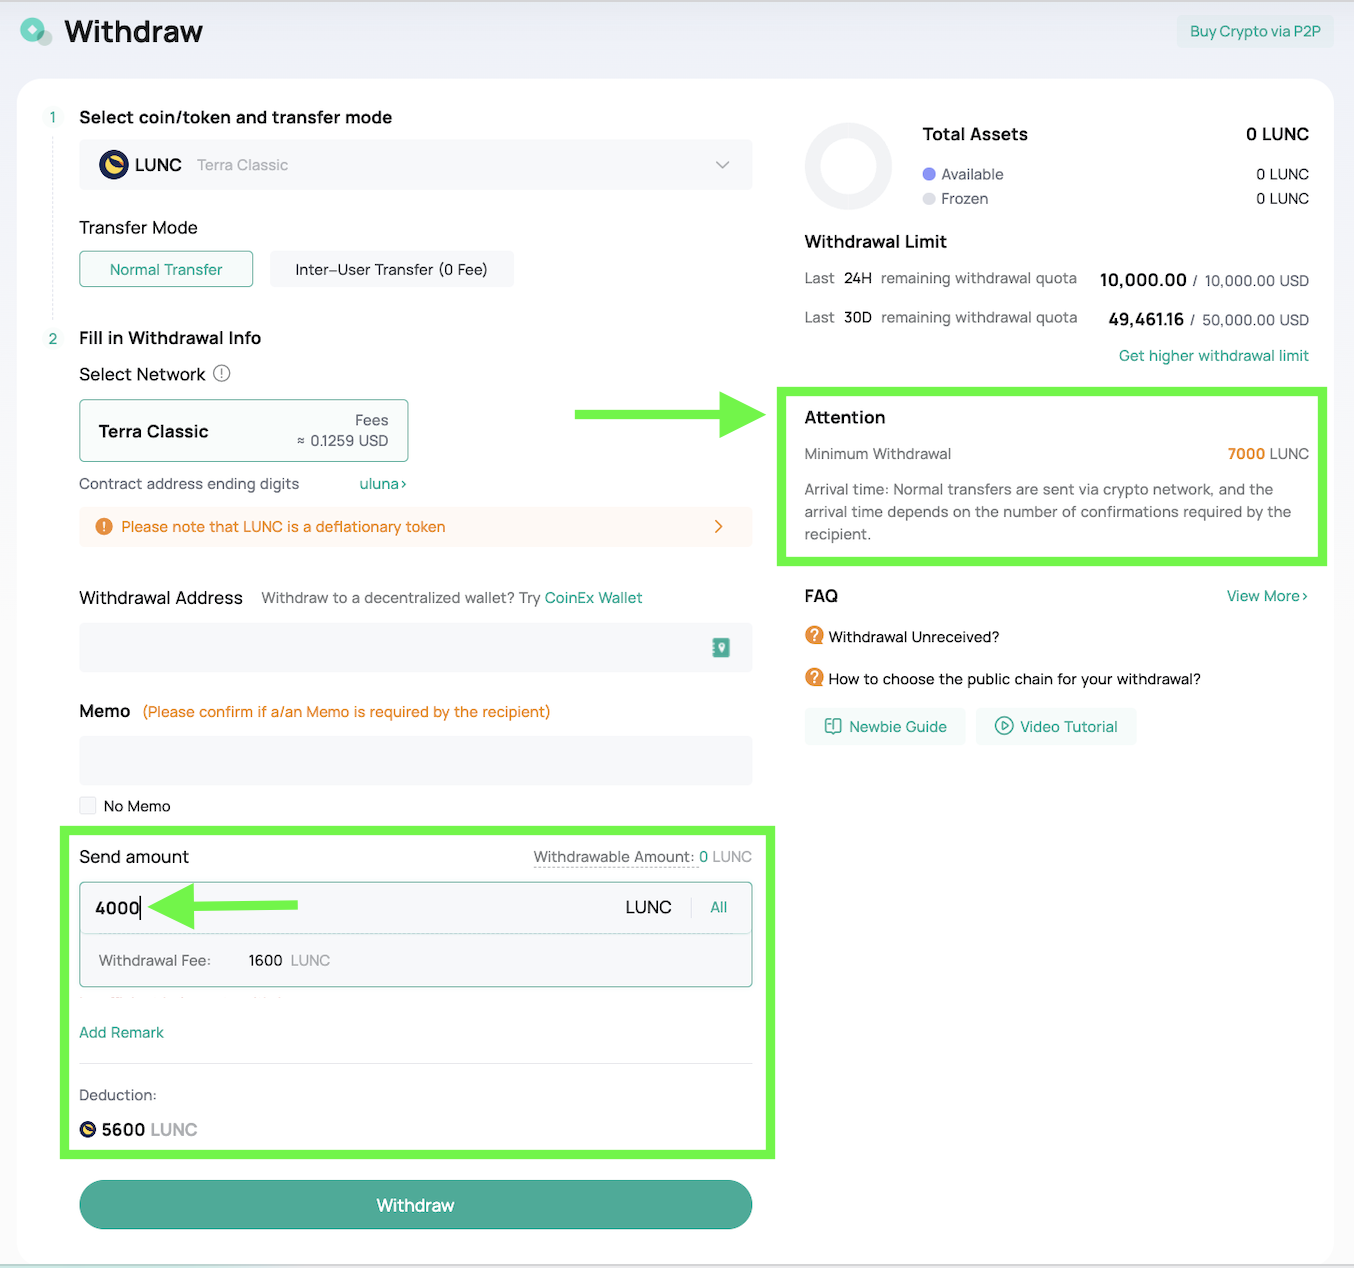Click the 49,461.16 30D remaining quota value
Screen dimensions: 1354x1268
[x=1146, y=319]
